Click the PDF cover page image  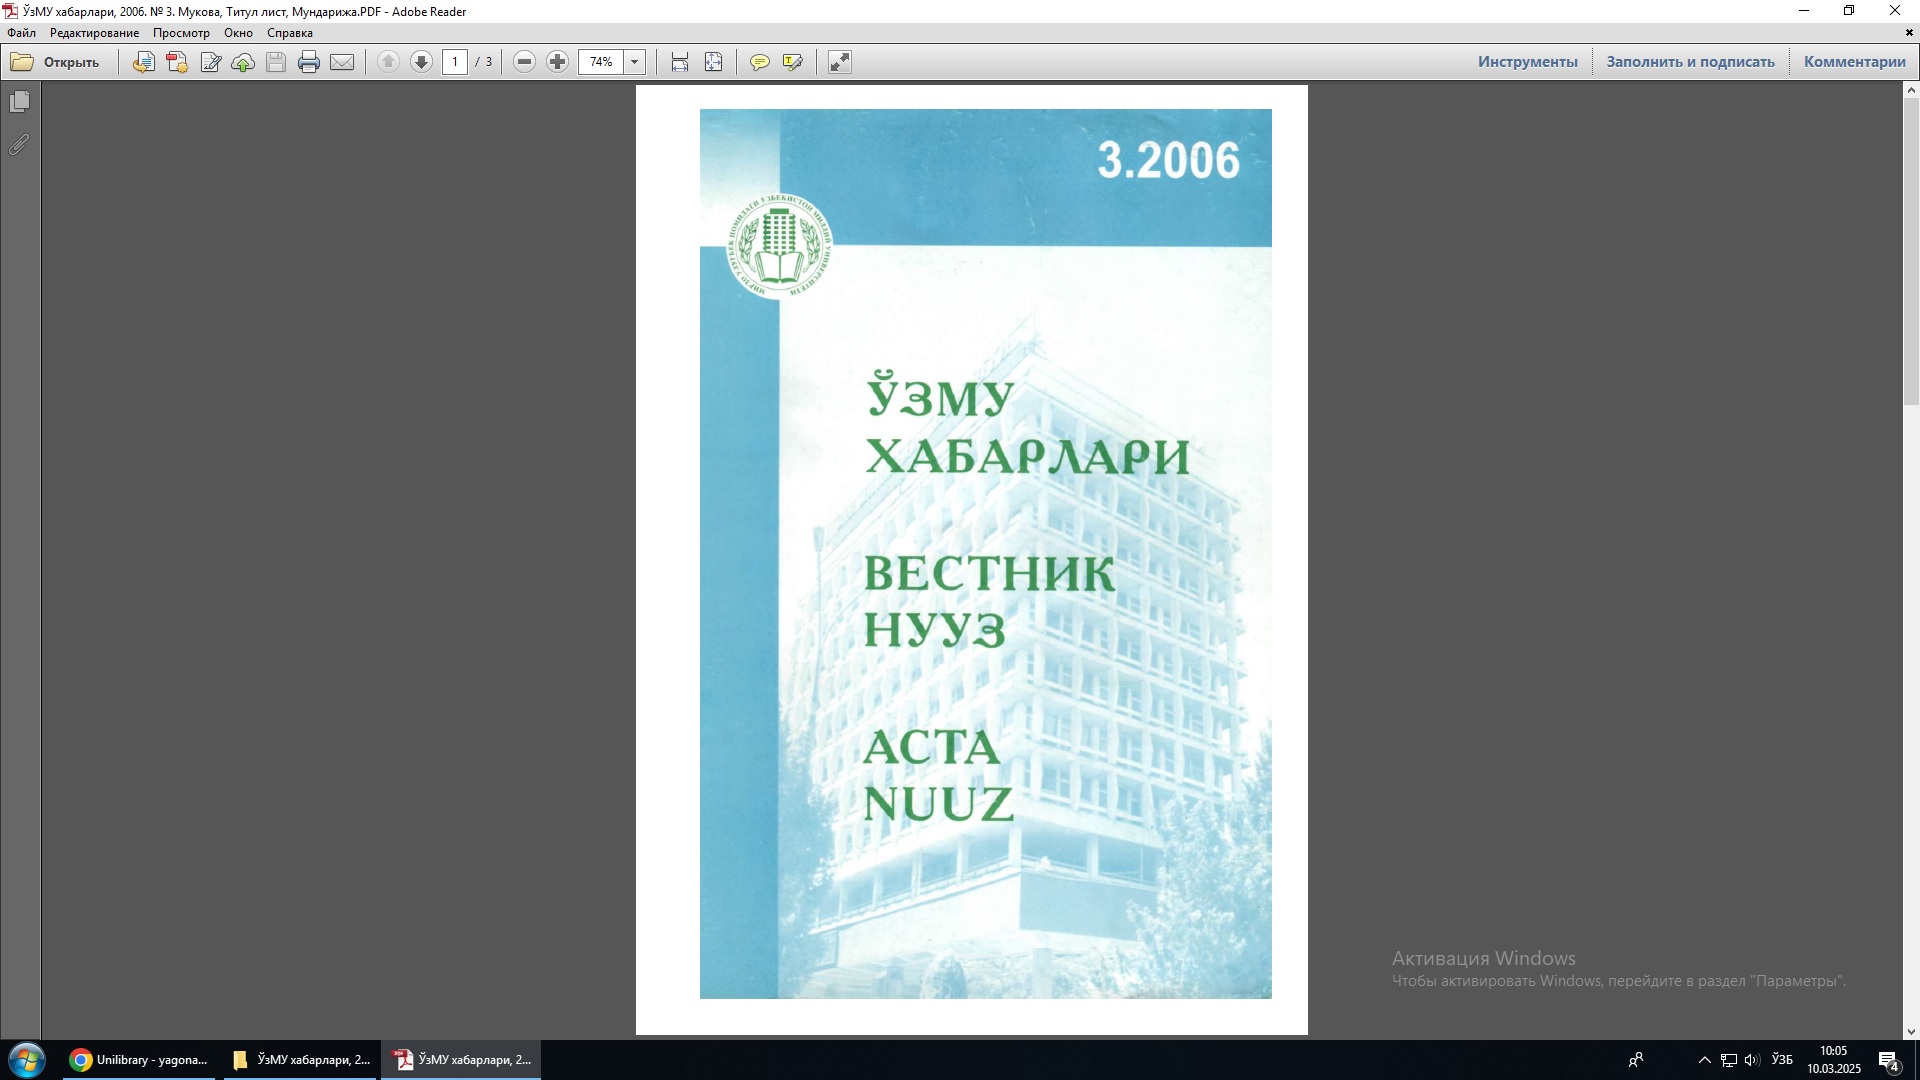(x=985, y=554)
